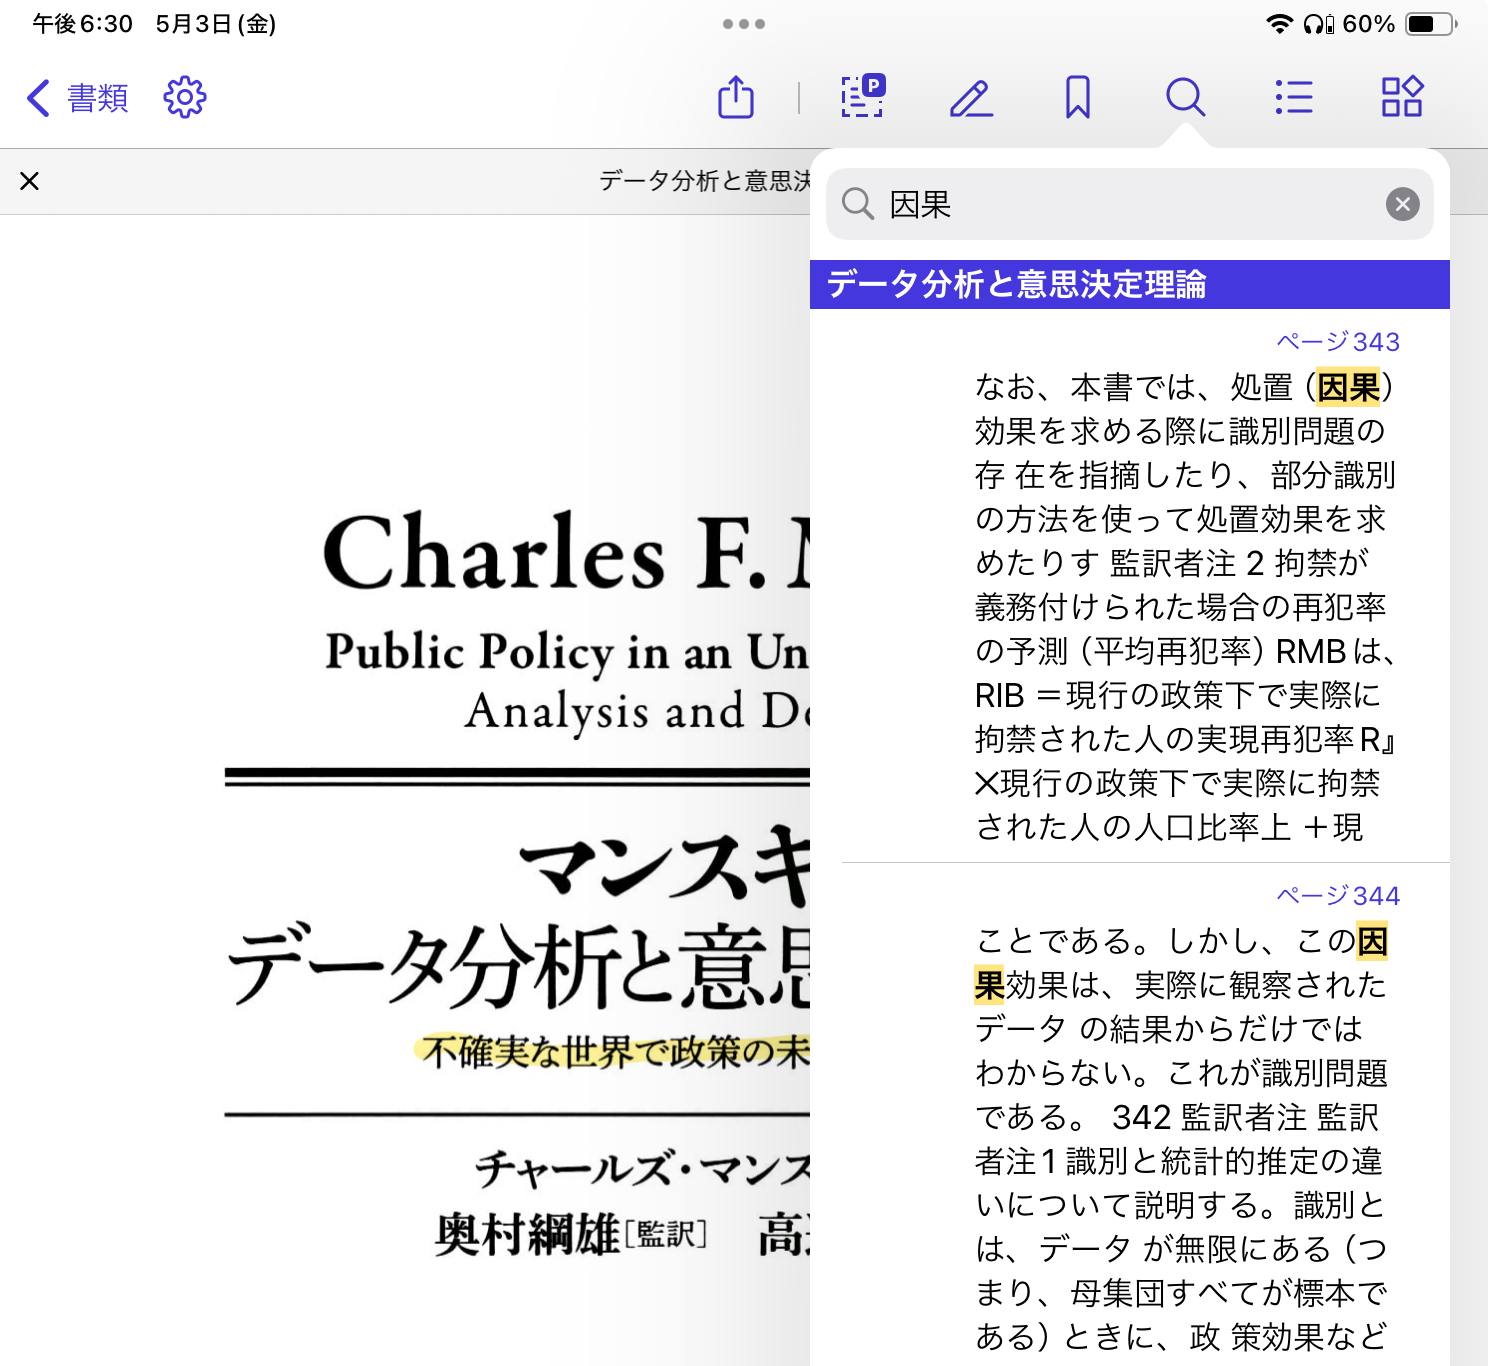Tap the share export icon
1488x1366 pixels.
pyautogui.click(x=736, y=98)
